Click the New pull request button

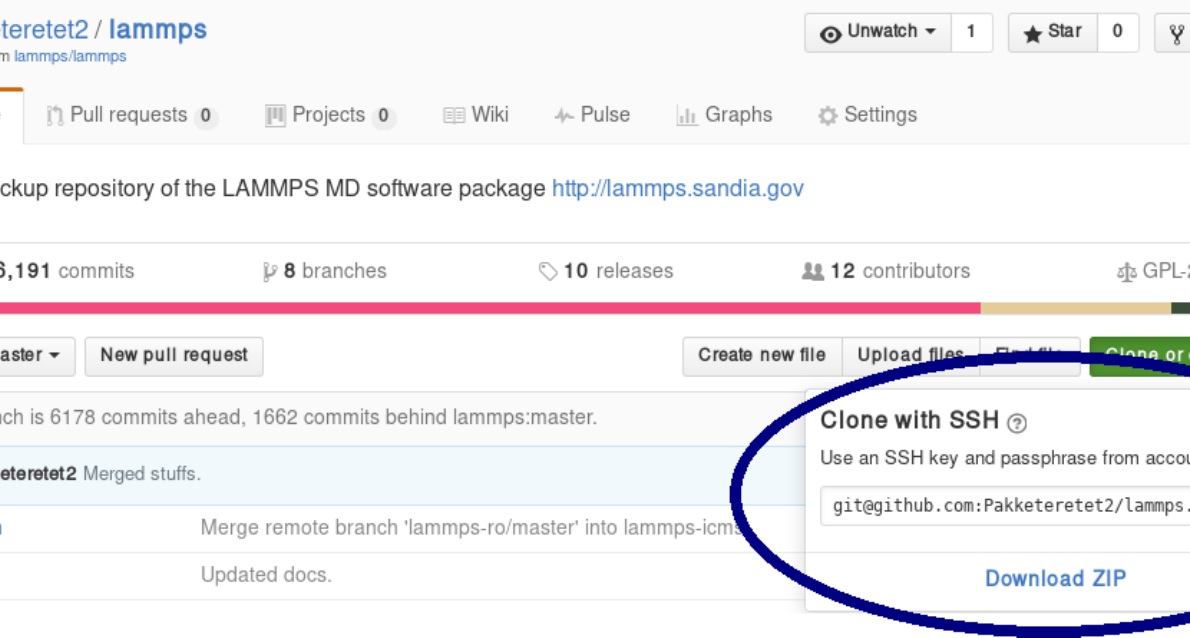[174, 356]
